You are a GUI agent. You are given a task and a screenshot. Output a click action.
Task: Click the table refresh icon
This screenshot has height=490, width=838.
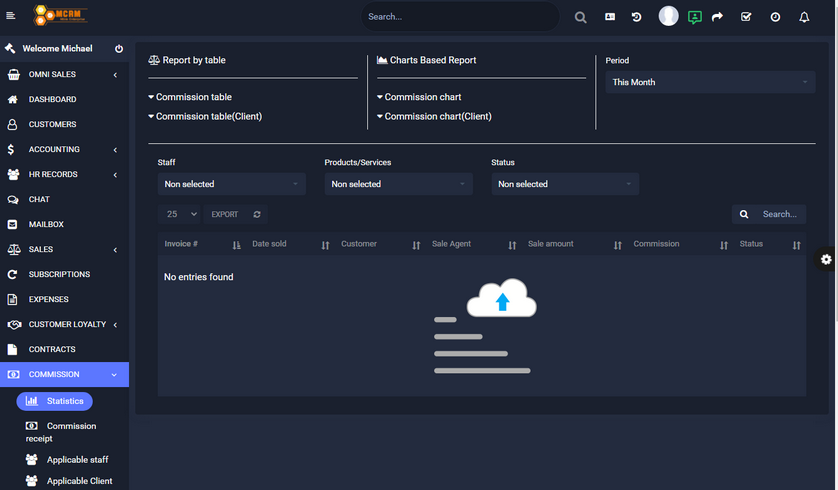click(x=257, y=214)
